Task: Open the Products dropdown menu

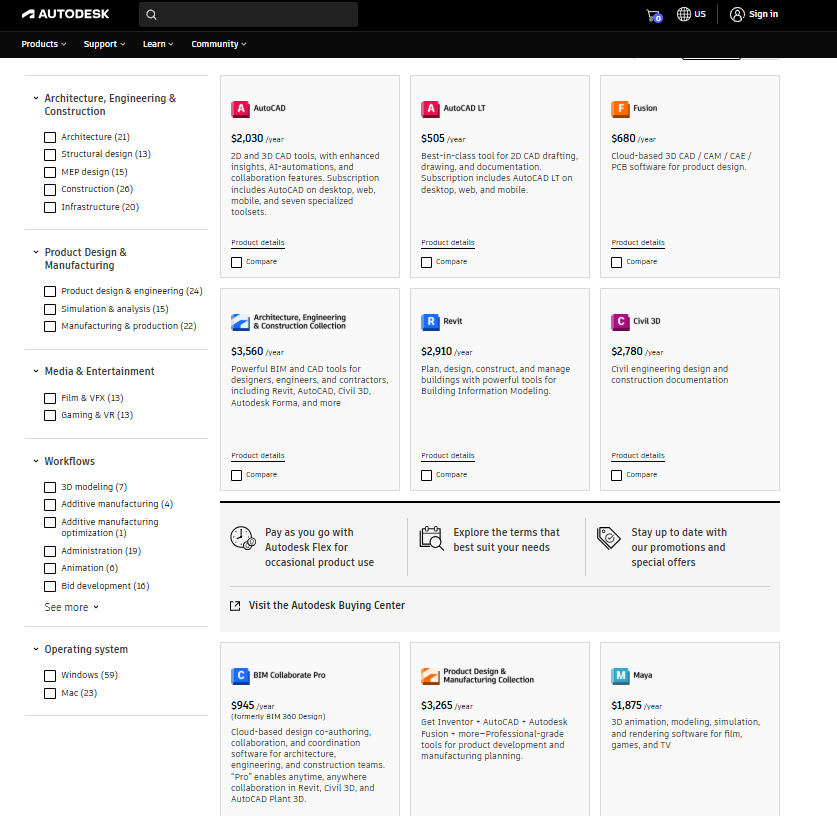Action: [44, 44]
